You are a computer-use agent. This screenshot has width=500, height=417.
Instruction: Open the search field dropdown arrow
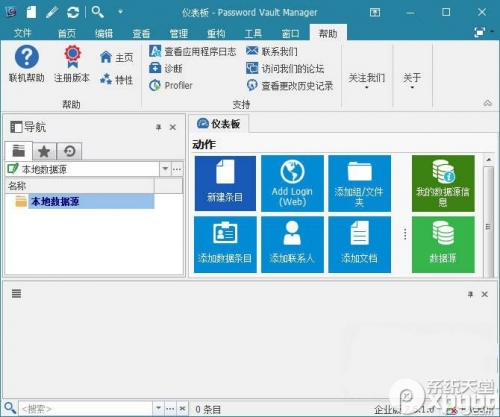(x=158, y=408)
